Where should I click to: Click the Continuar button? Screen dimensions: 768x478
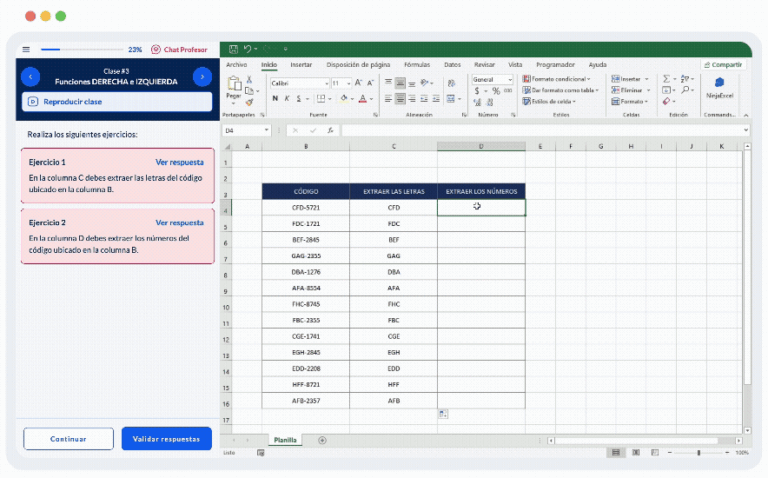[68, 439]
